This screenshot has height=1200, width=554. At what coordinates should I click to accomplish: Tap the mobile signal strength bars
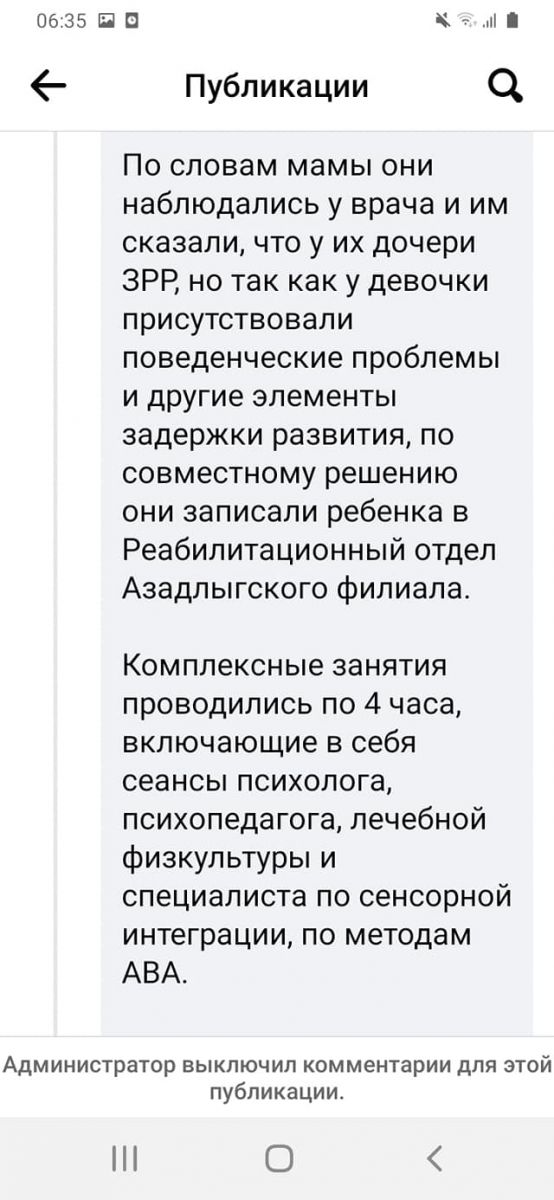490,20
